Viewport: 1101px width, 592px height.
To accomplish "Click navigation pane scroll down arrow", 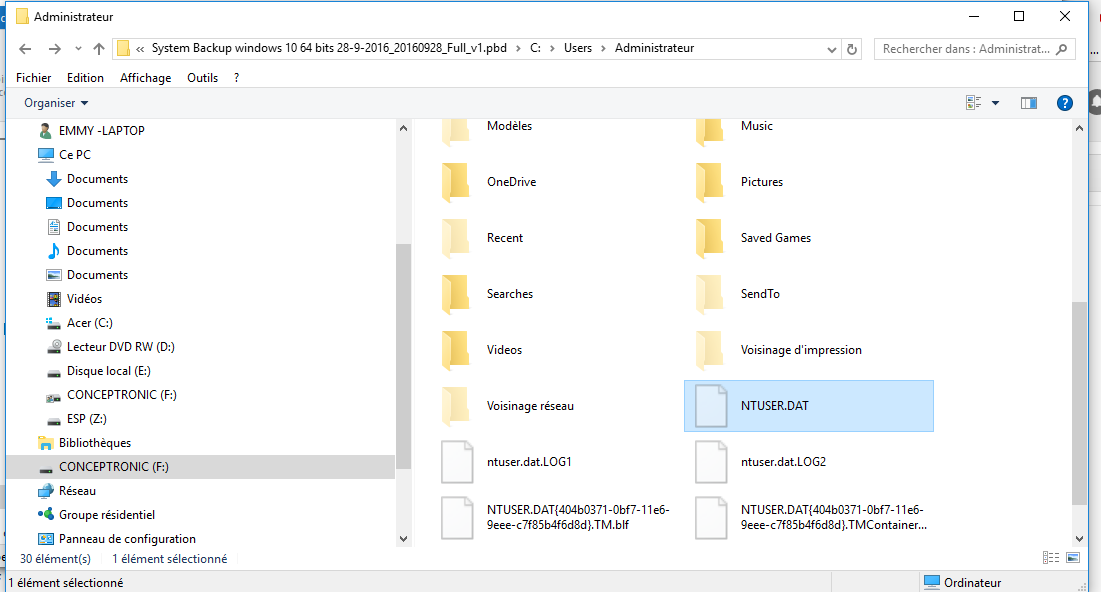I will pyautogui.click(x=403, y=539).
